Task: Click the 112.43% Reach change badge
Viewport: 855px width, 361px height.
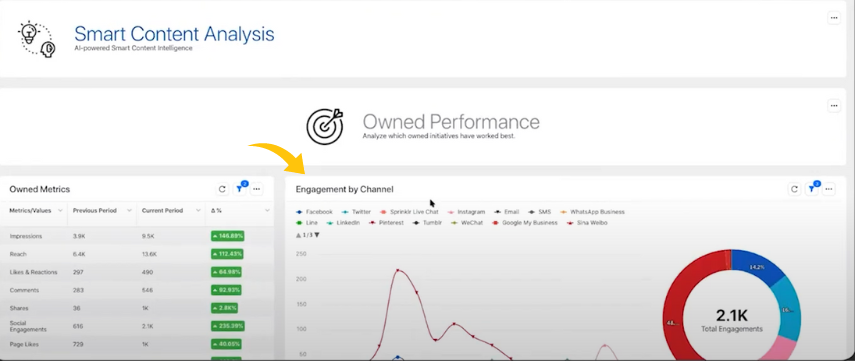Action: [x=227, y=254]
